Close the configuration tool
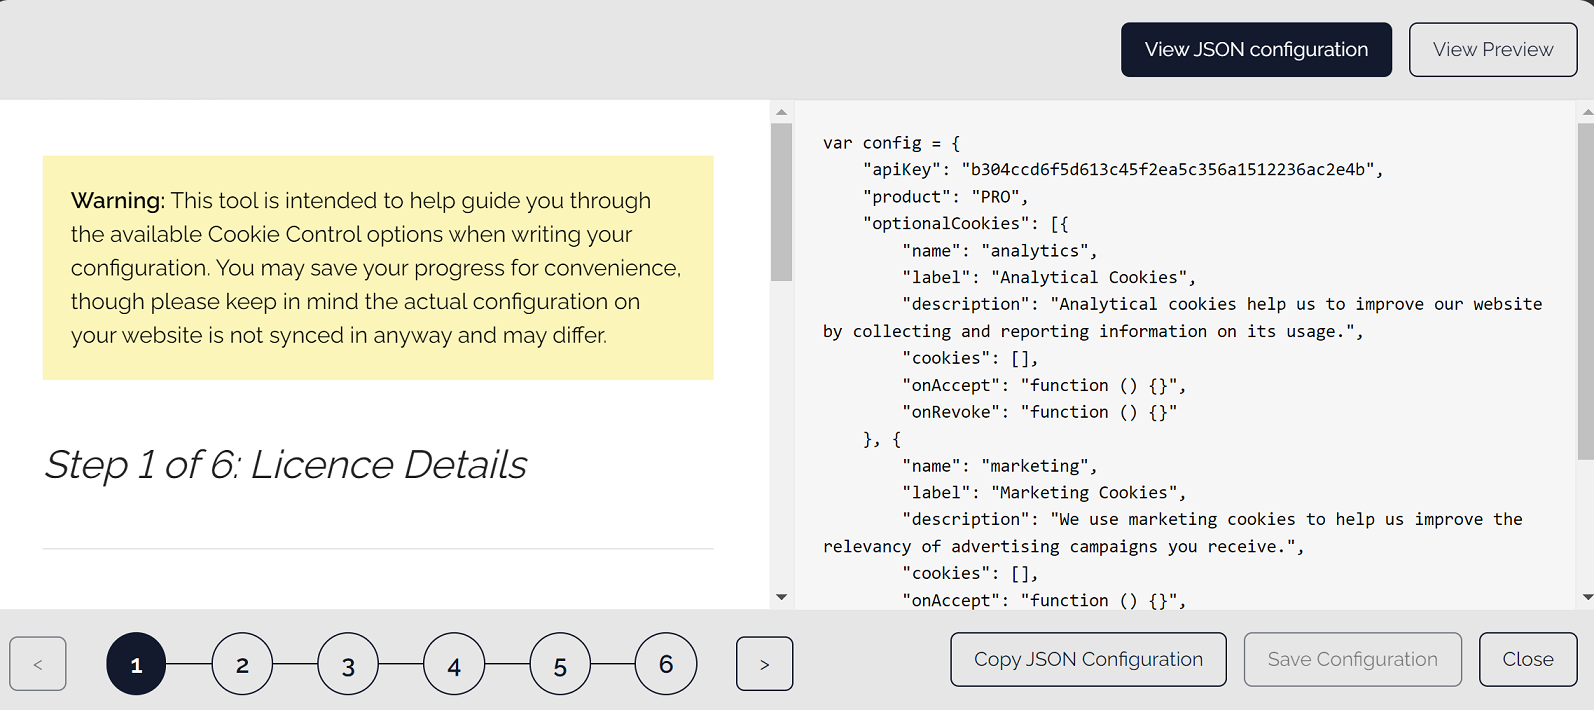 (x=1528, y=659)
